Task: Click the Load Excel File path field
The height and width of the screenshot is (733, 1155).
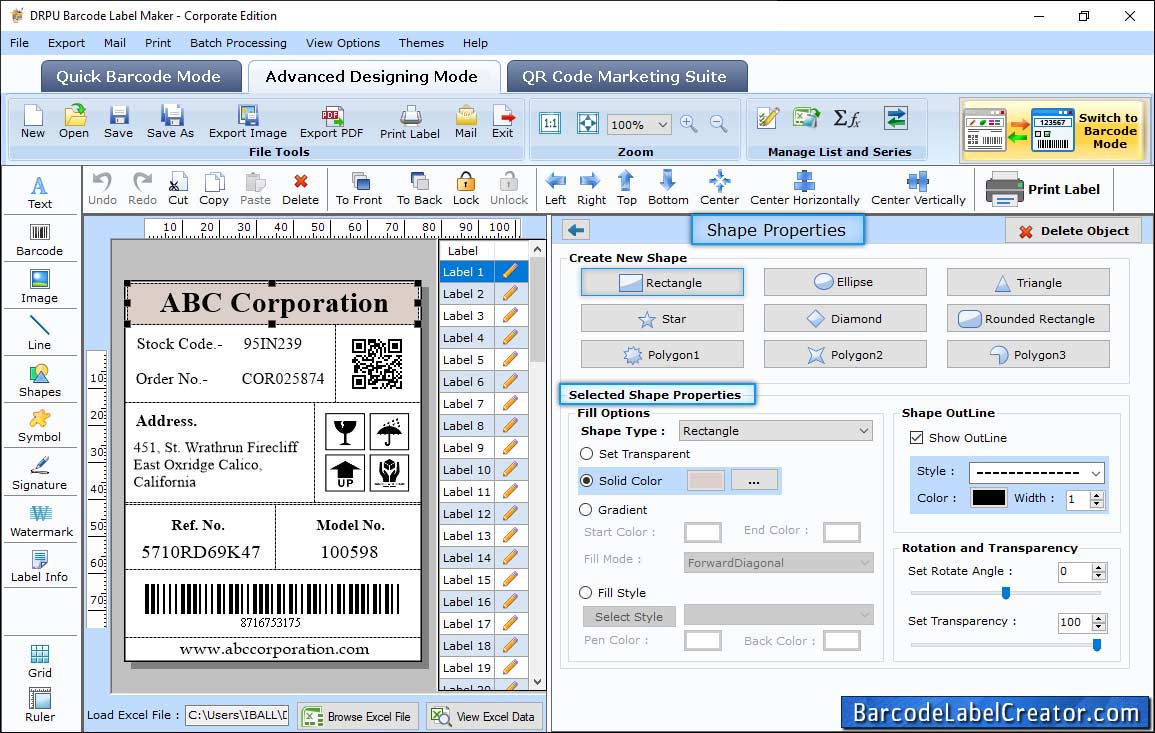Action: pyautogui.click(x=236, y=715)
